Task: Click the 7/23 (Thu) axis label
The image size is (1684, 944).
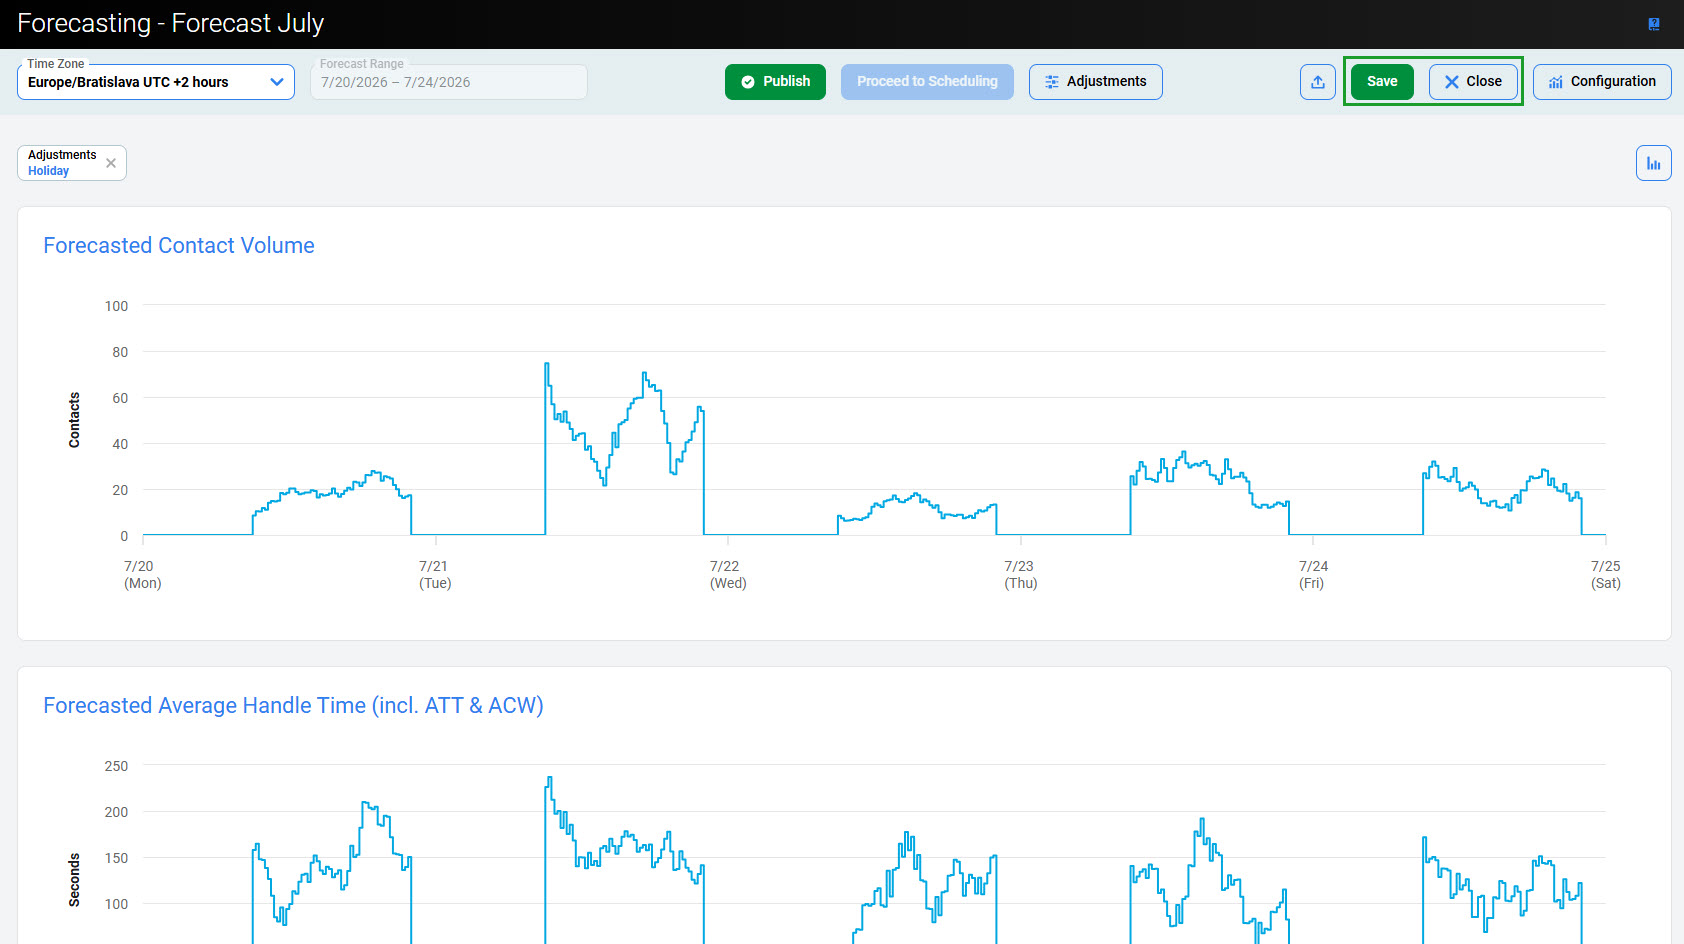Action: point(1020,575)
